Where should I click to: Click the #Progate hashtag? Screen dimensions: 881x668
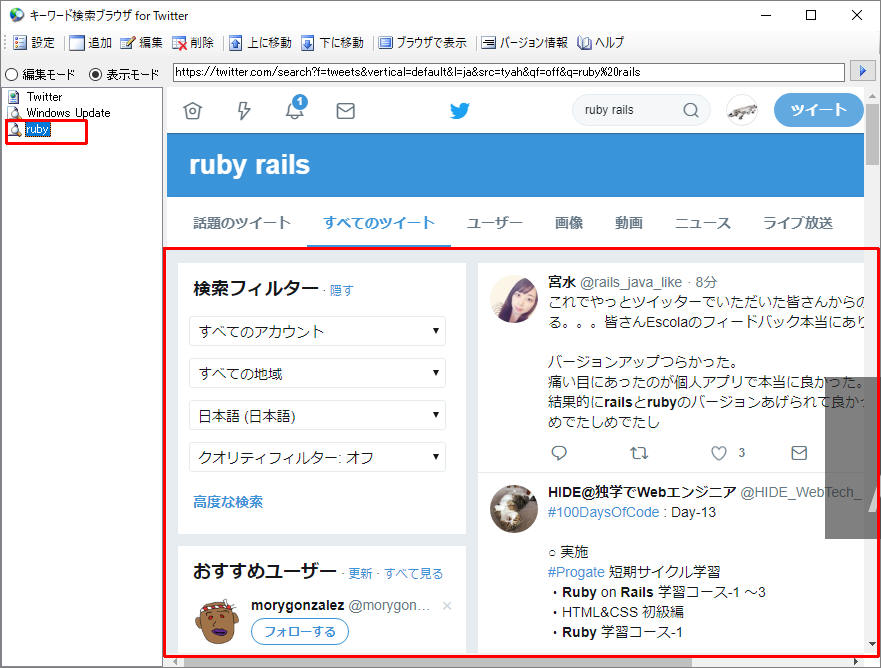576,572
